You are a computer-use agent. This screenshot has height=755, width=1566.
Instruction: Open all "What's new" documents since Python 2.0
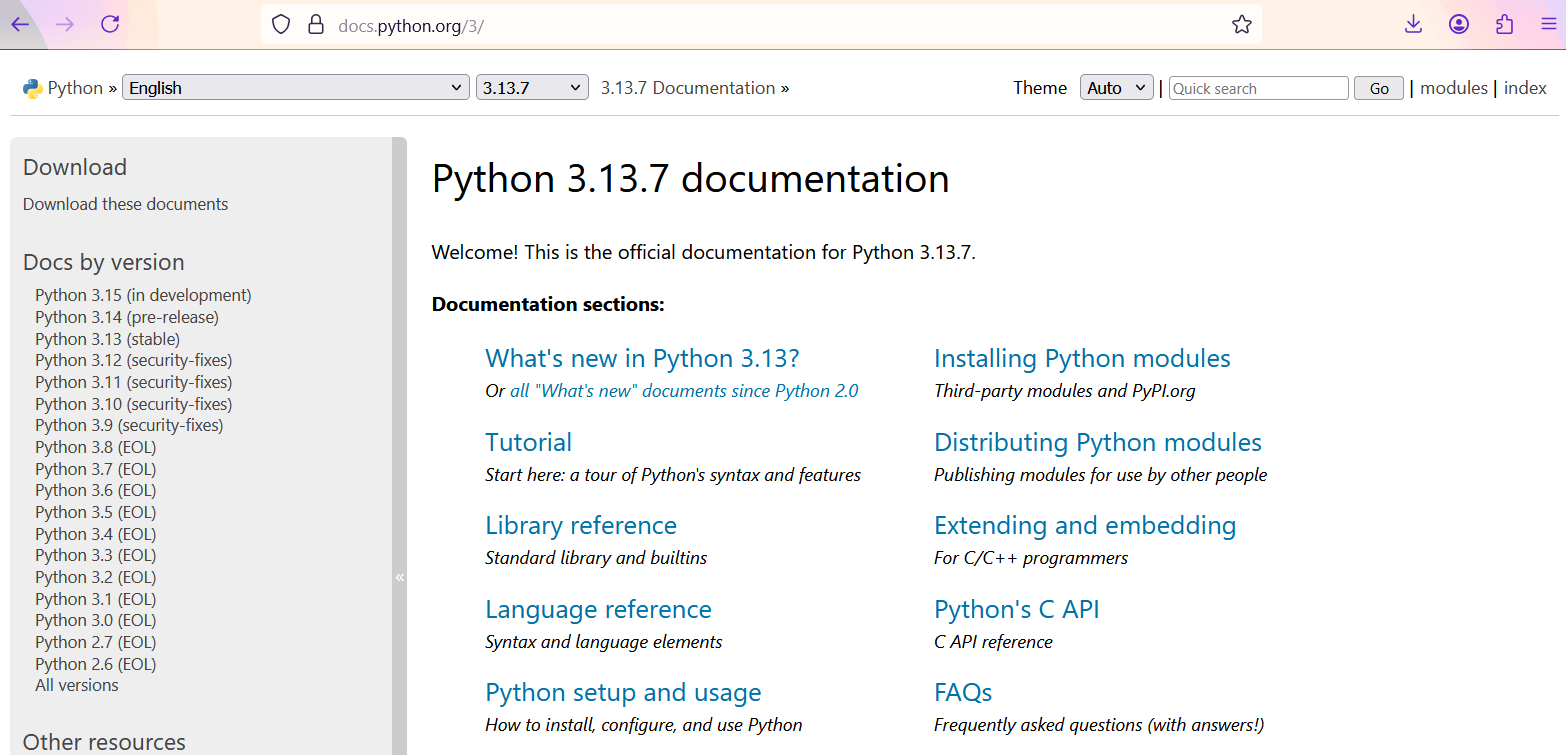(684, 391)
